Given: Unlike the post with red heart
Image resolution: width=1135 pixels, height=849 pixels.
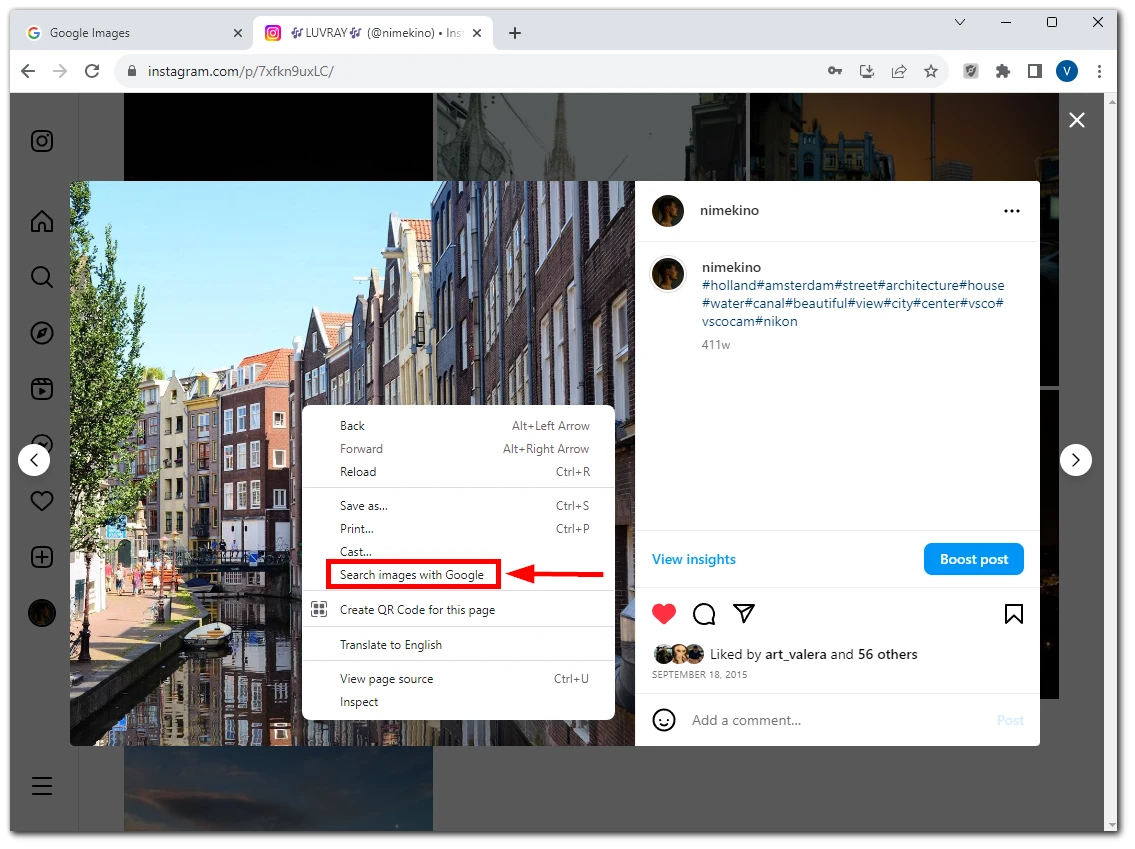Looking at the screenshot, I should coord(664,614).
